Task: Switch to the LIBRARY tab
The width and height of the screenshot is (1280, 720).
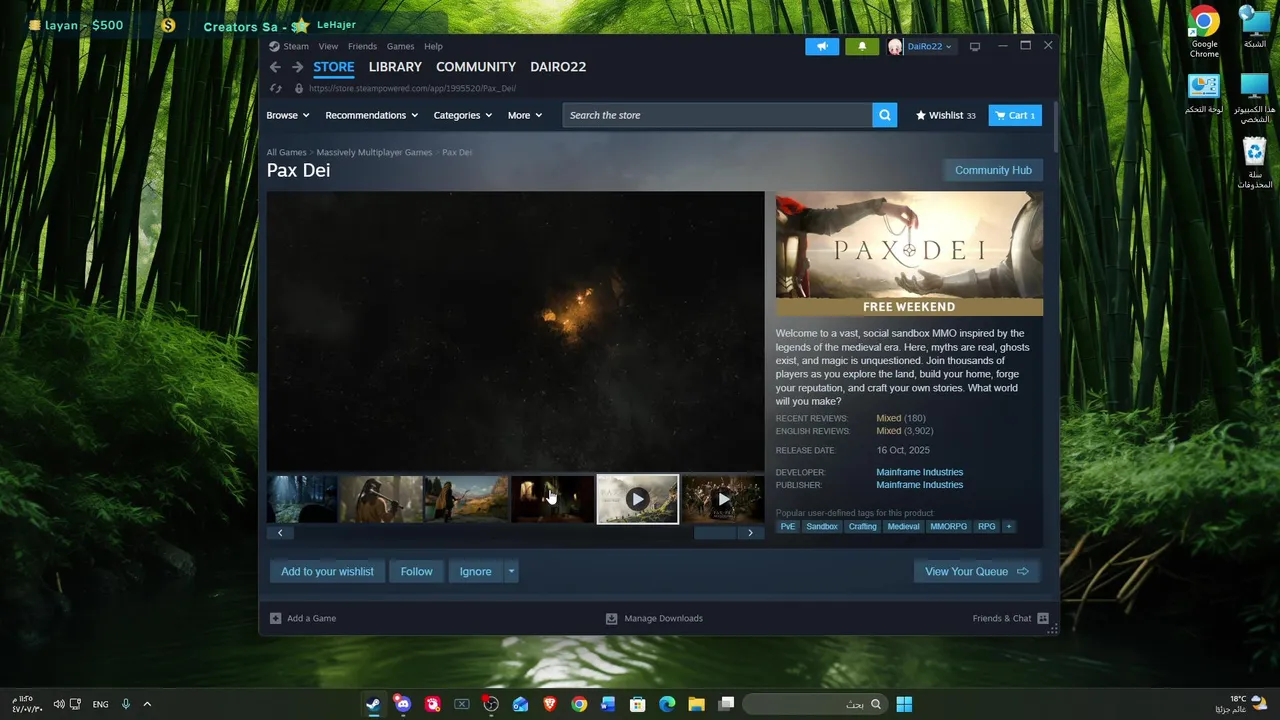Action: pyautogui.click(x=395, y=67)
